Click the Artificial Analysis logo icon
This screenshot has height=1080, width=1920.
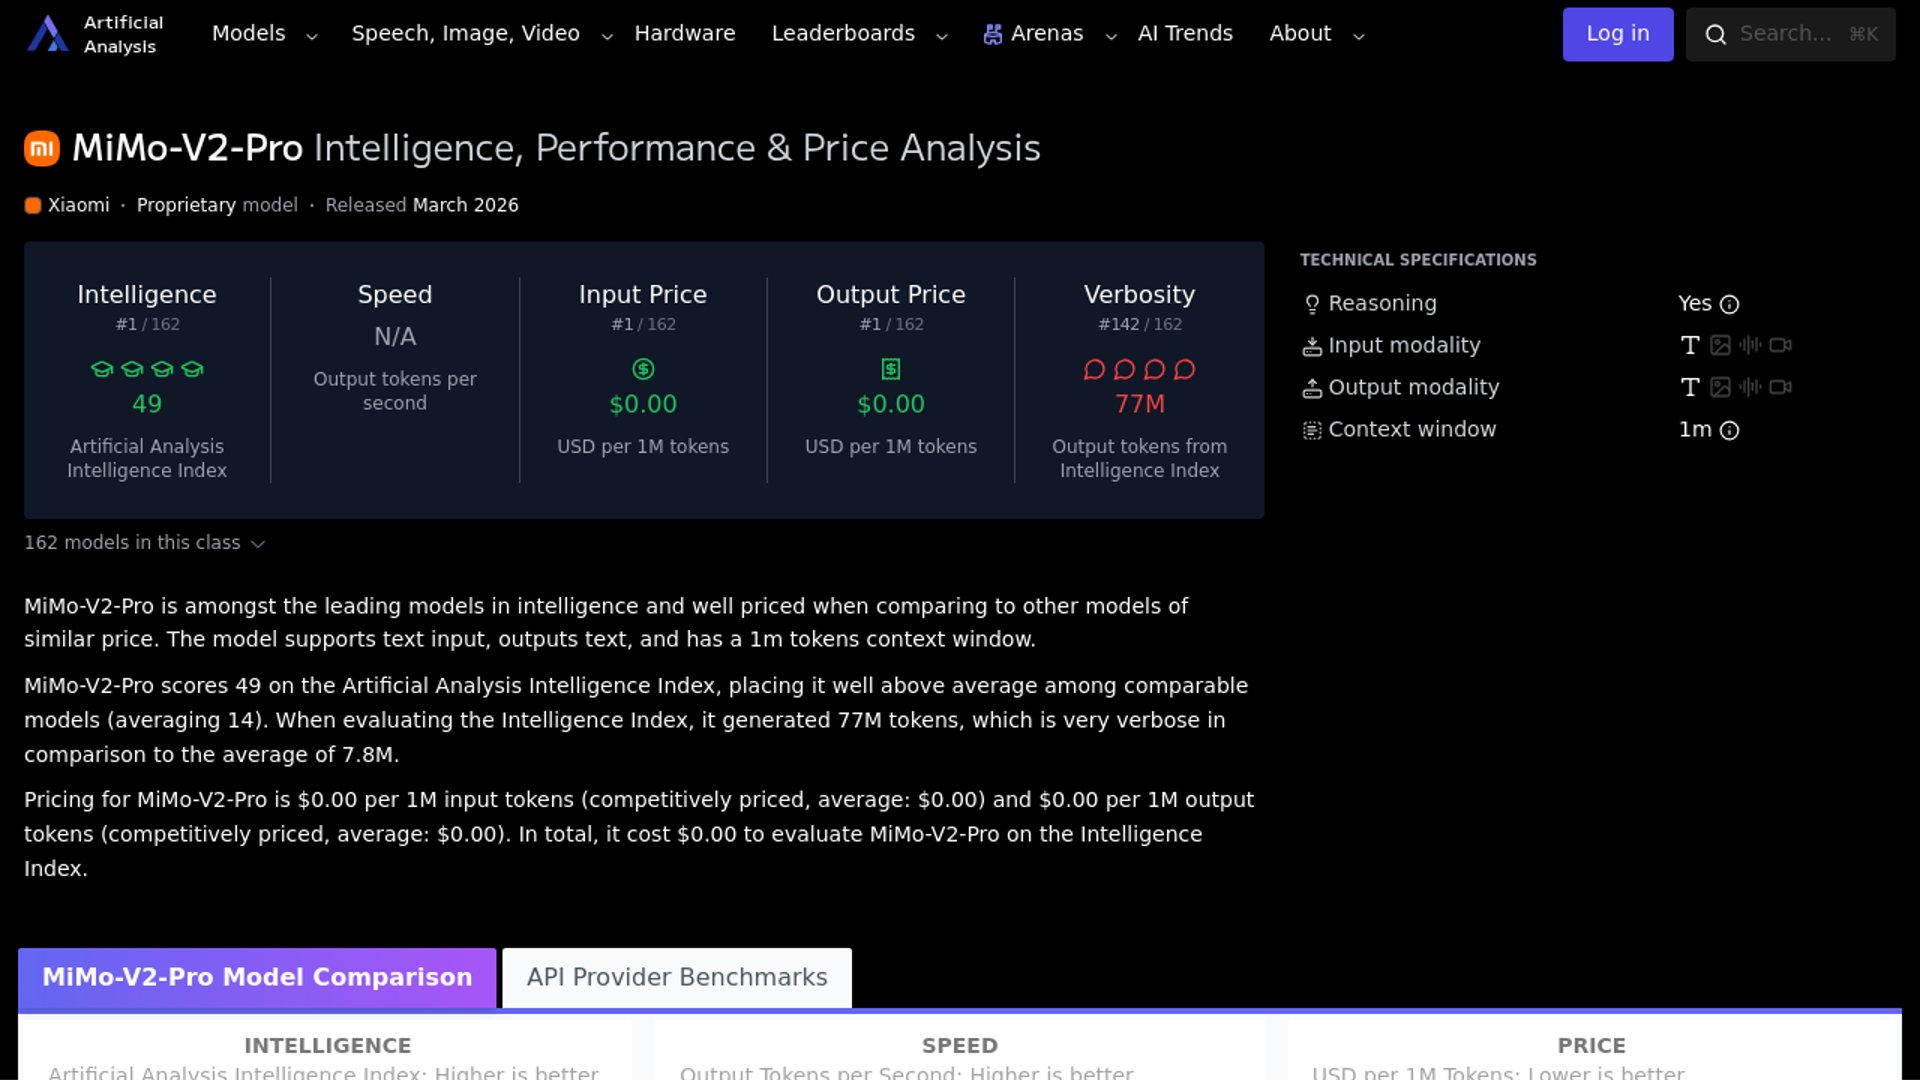pos(47,34)
